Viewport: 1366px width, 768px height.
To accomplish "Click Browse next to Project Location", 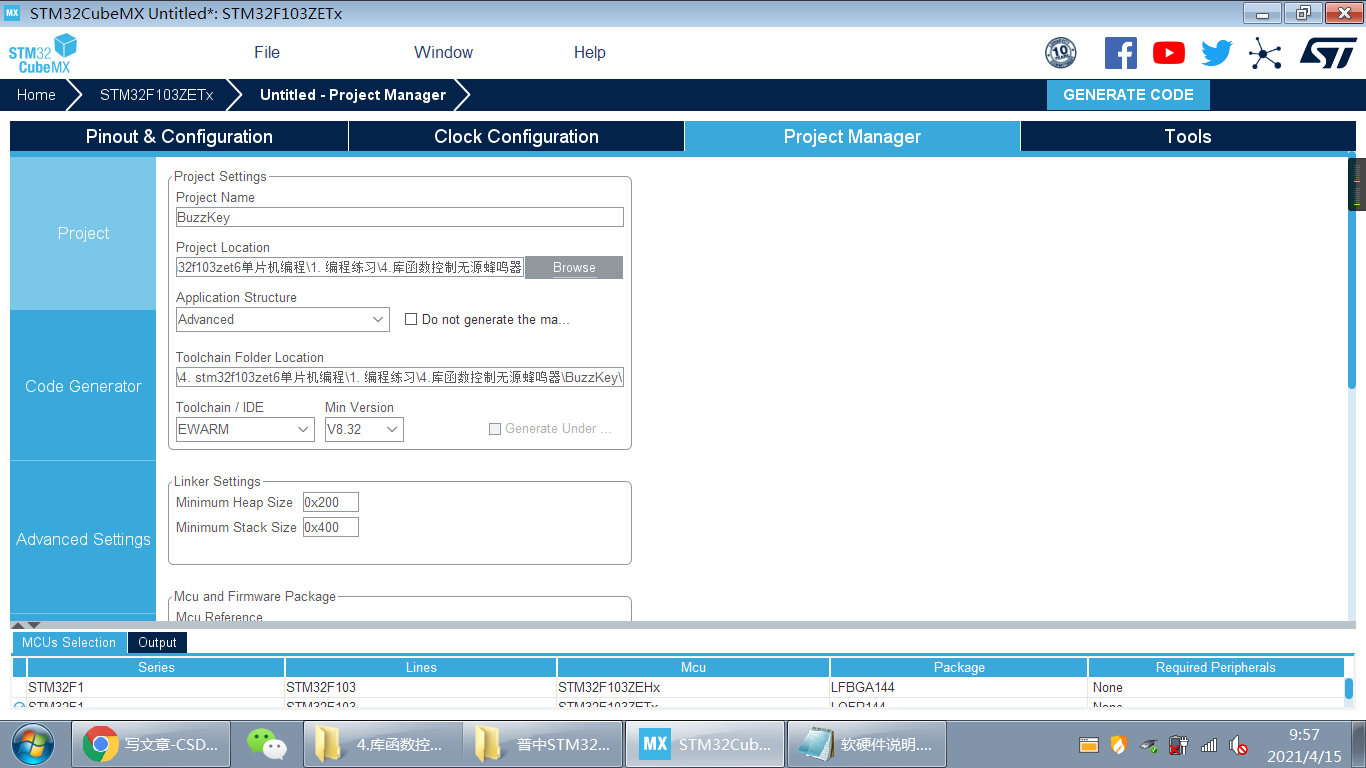I will point(573,267).
